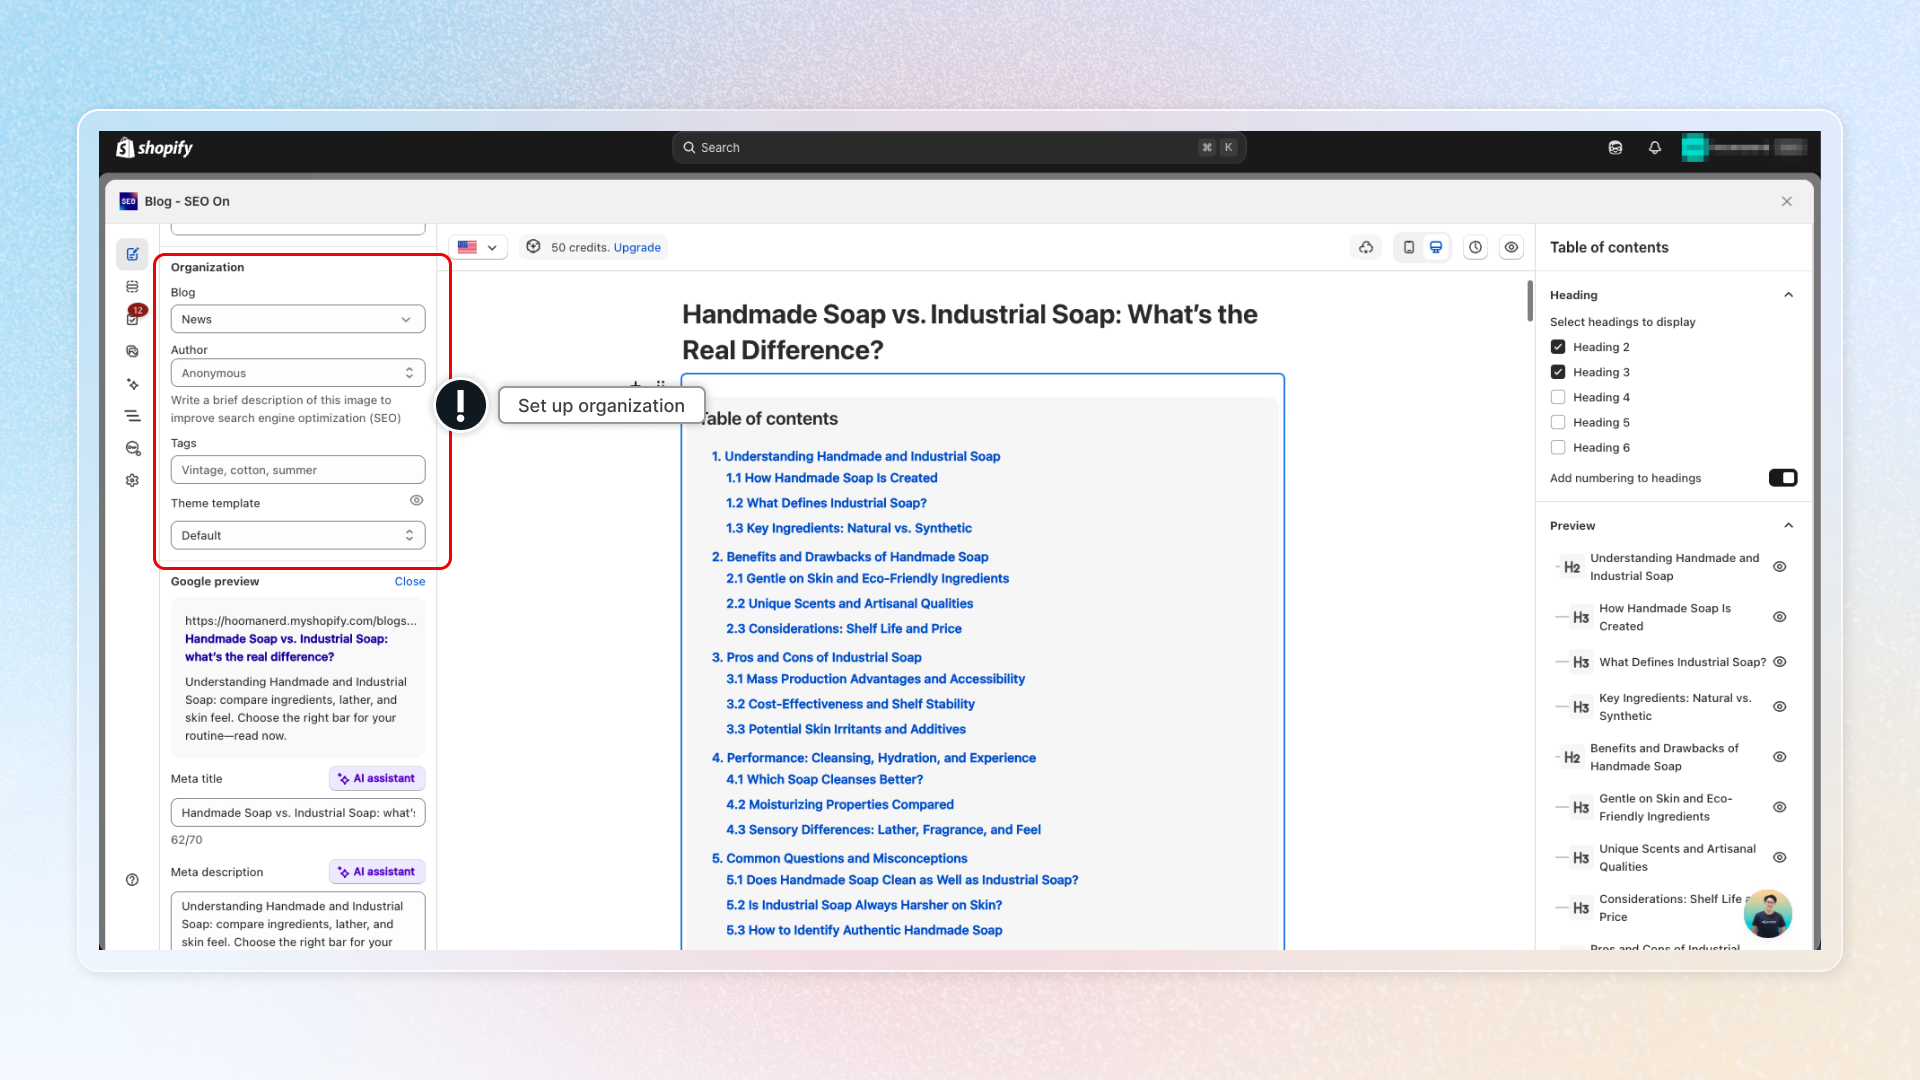Collapse the Heading section chevron
Screen dimensions: 1920x1080
(x=1788, y=295)
